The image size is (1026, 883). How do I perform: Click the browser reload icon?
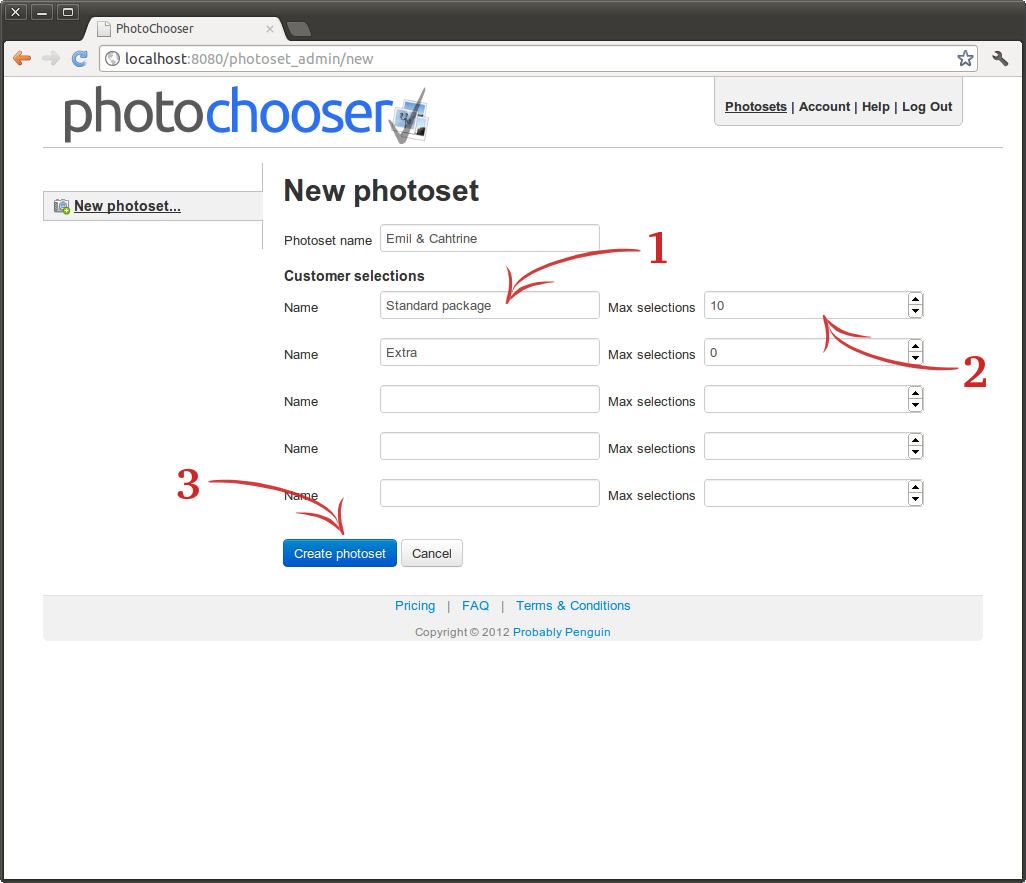click(80, 58)
